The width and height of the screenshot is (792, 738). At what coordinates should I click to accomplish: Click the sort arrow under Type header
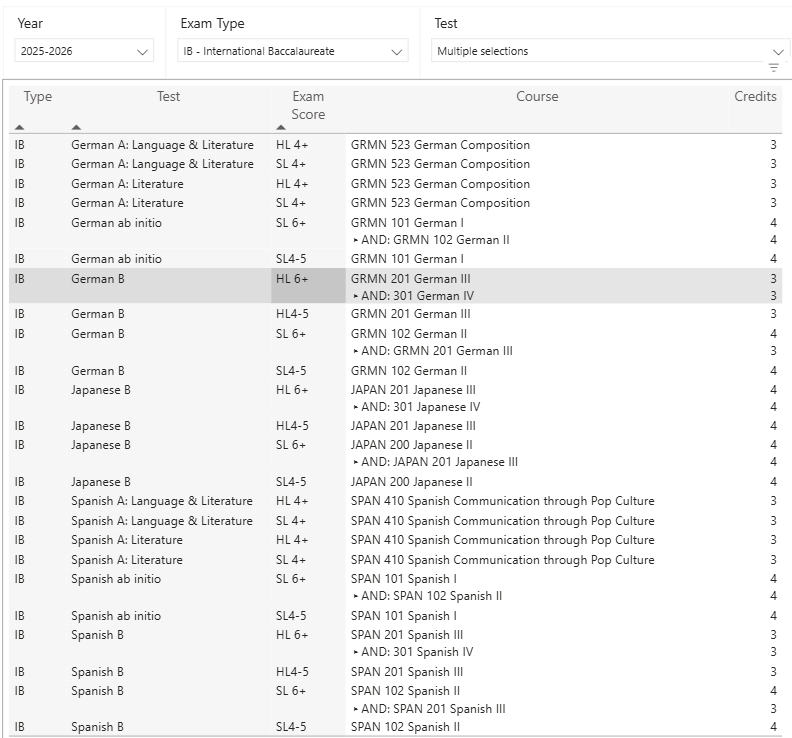[19, 127]
